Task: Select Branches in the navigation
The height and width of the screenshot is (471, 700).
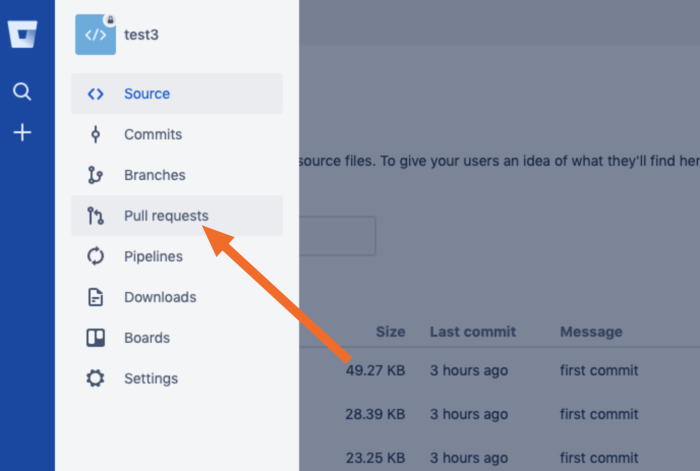Action: click(155, 175)
